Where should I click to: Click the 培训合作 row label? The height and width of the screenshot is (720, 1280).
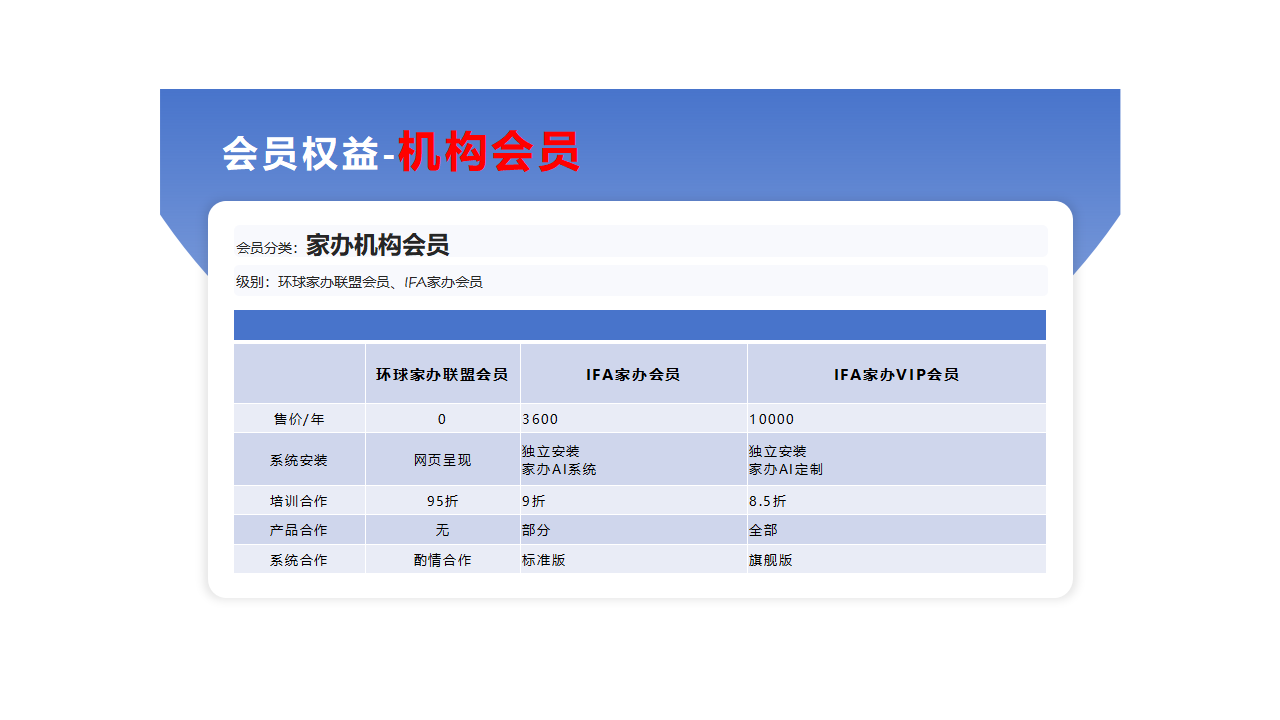(x=299, y=501)
